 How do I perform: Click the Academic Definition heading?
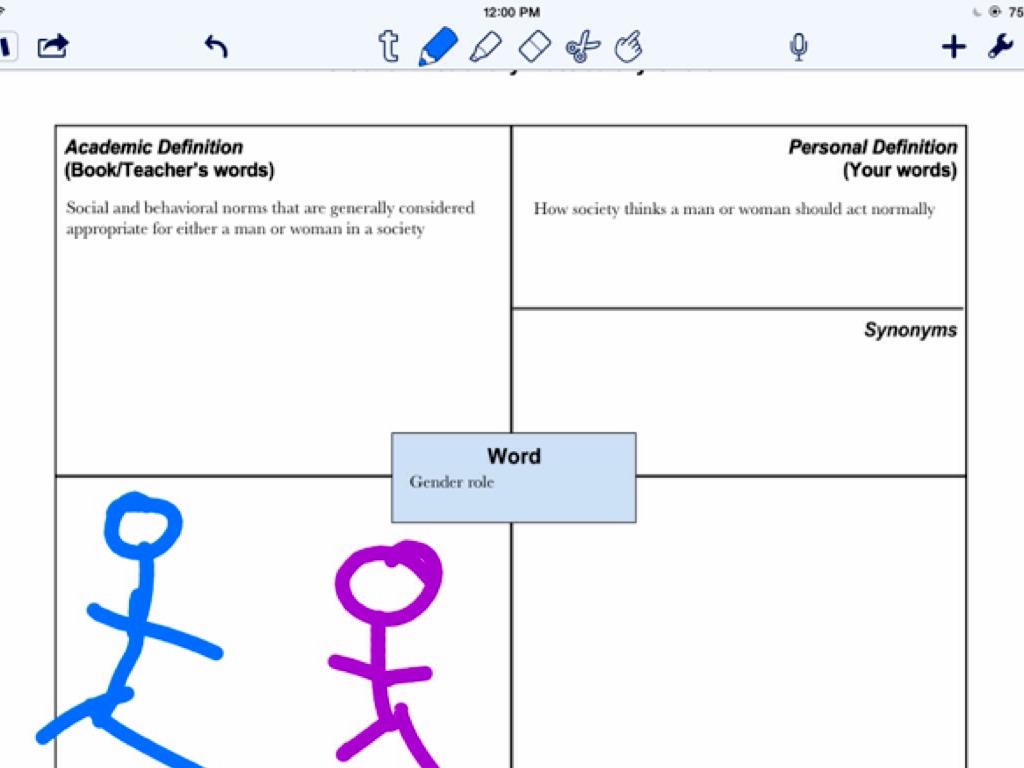pos(154,147)
